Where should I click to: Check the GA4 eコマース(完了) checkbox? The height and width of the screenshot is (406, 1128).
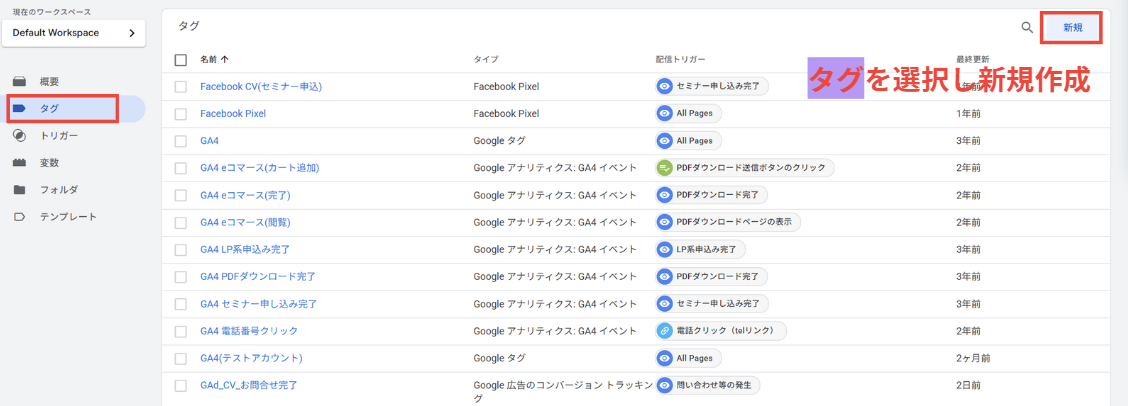181,195
